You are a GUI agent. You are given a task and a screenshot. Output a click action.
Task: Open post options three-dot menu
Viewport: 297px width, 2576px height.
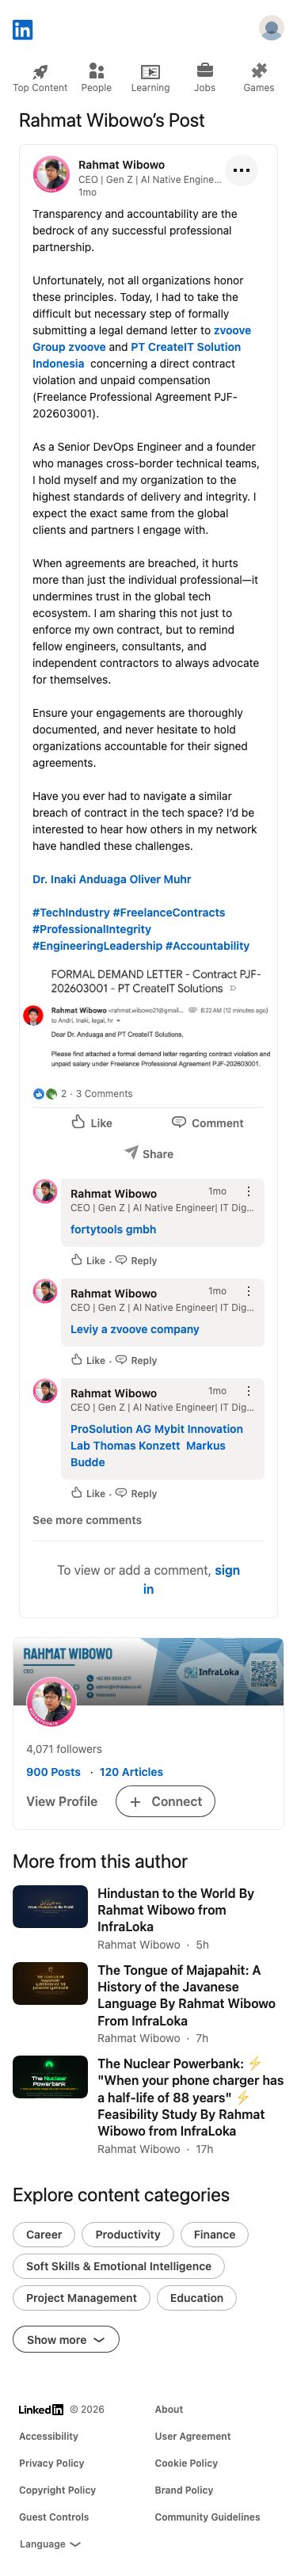[x=241, y=171]
